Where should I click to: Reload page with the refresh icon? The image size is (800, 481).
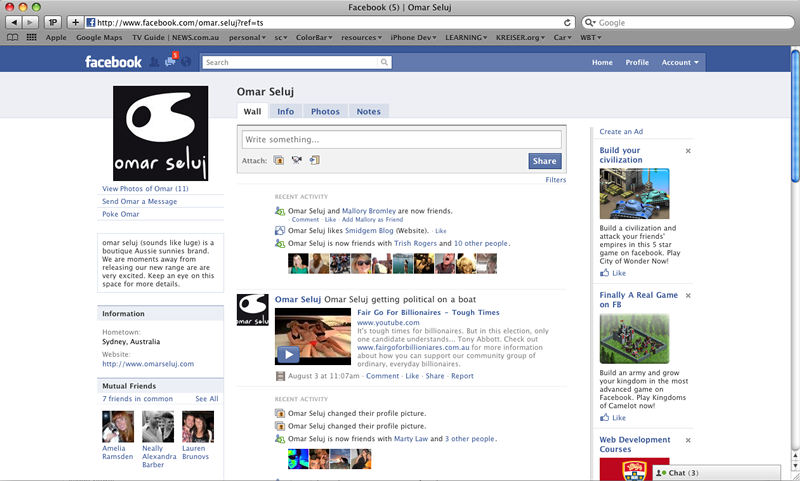click(567, 22)
